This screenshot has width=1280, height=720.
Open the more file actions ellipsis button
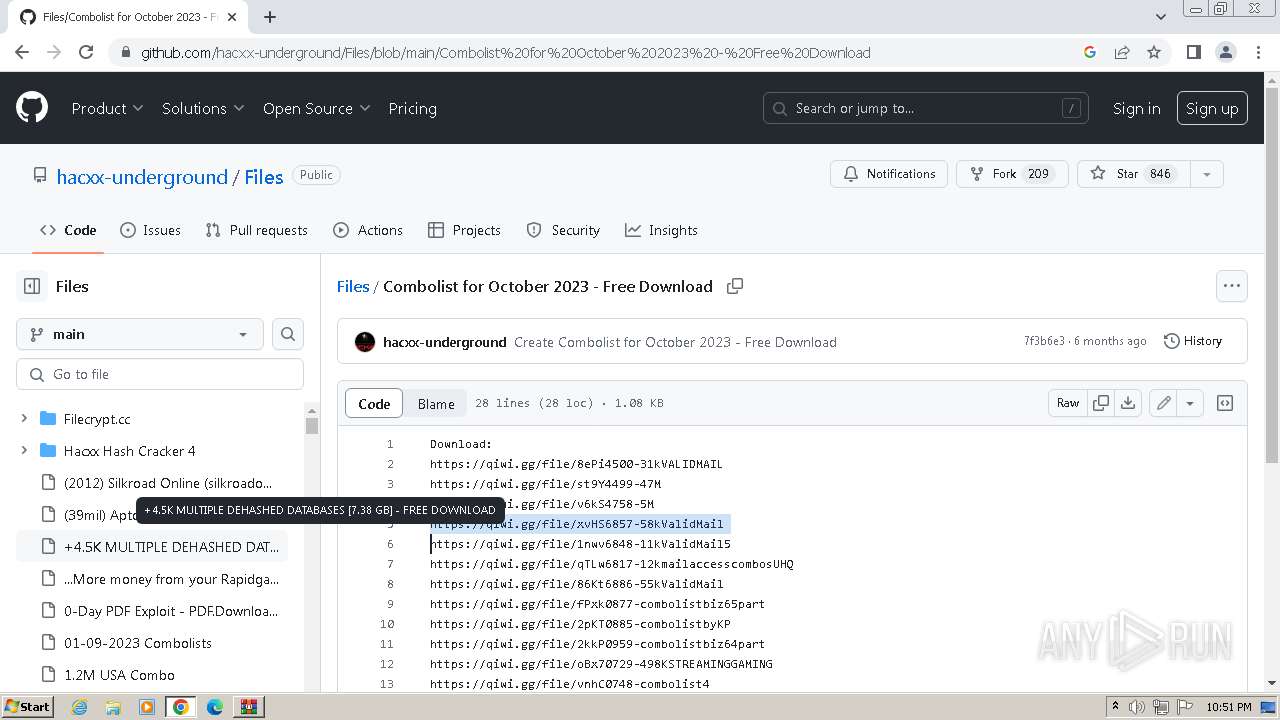1232,286
